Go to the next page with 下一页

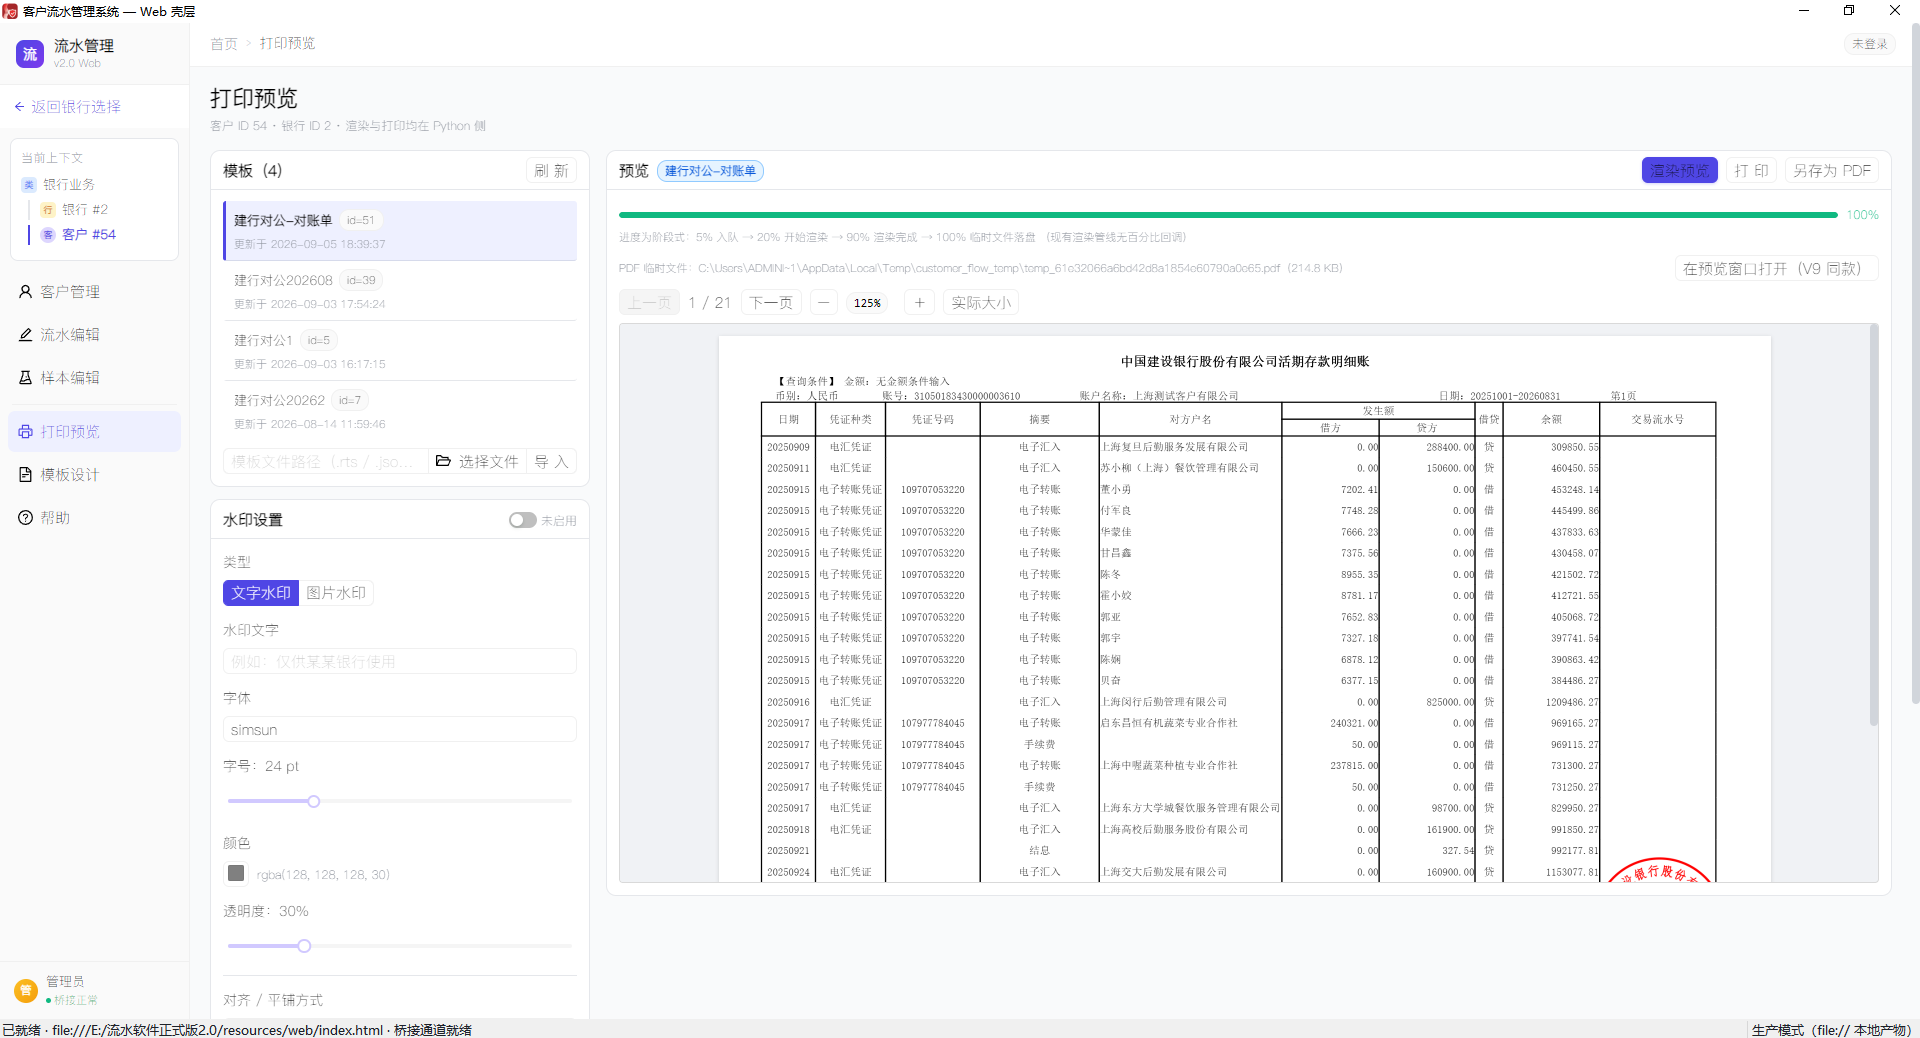(771, 303)
